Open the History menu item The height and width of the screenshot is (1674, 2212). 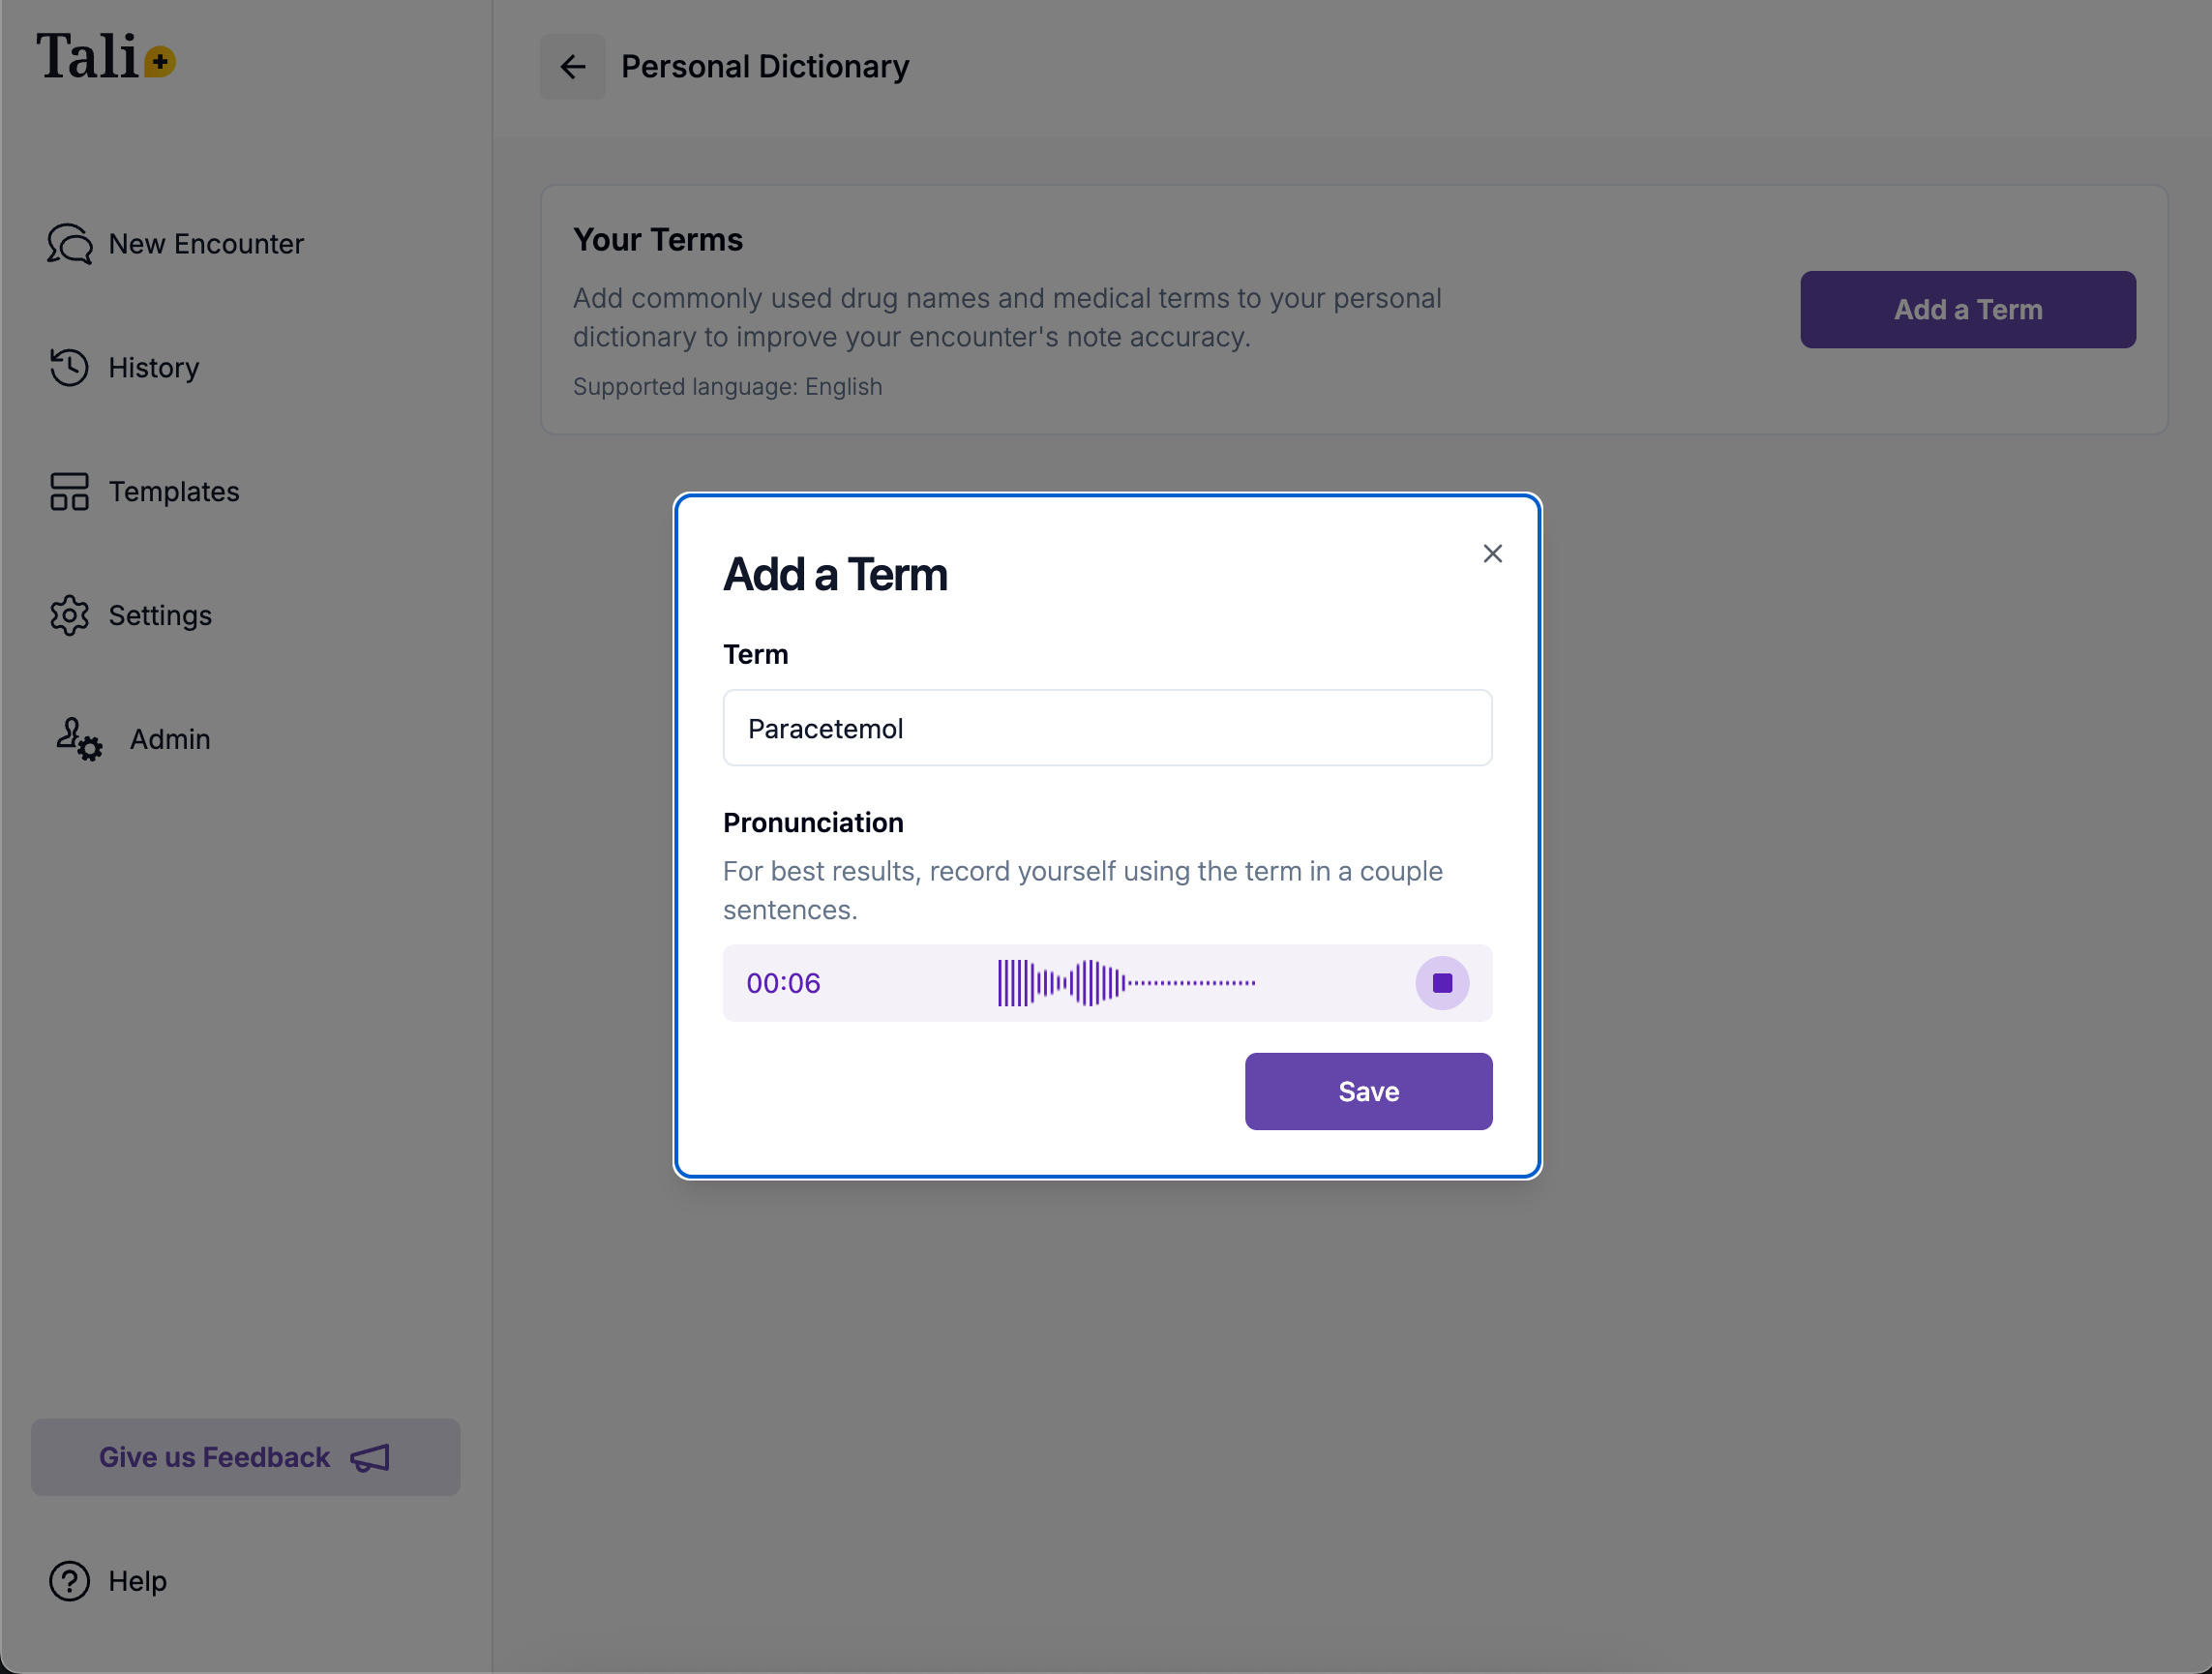[x=154, y=368]
